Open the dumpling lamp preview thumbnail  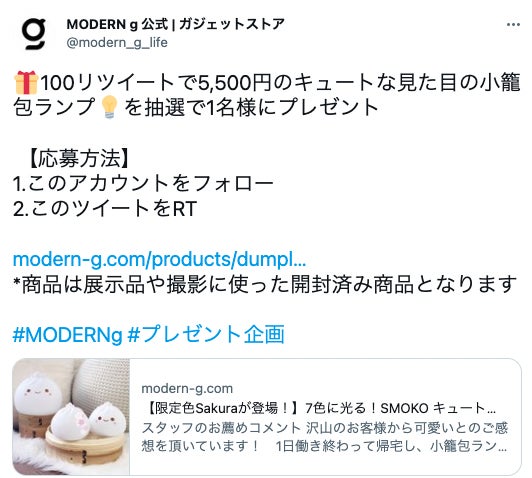pyautogui.click(x=71, y=417)
